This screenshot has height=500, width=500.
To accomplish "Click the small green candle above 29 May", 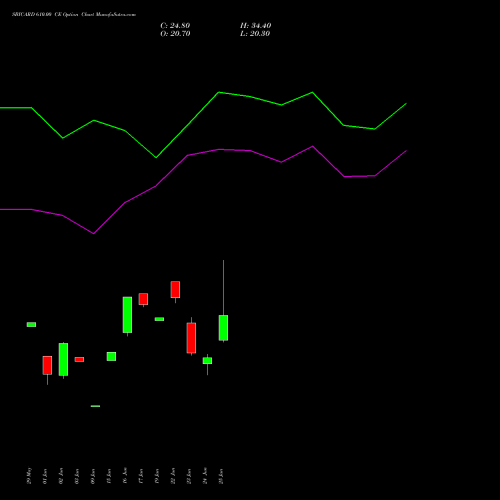I will coord(31,324).
